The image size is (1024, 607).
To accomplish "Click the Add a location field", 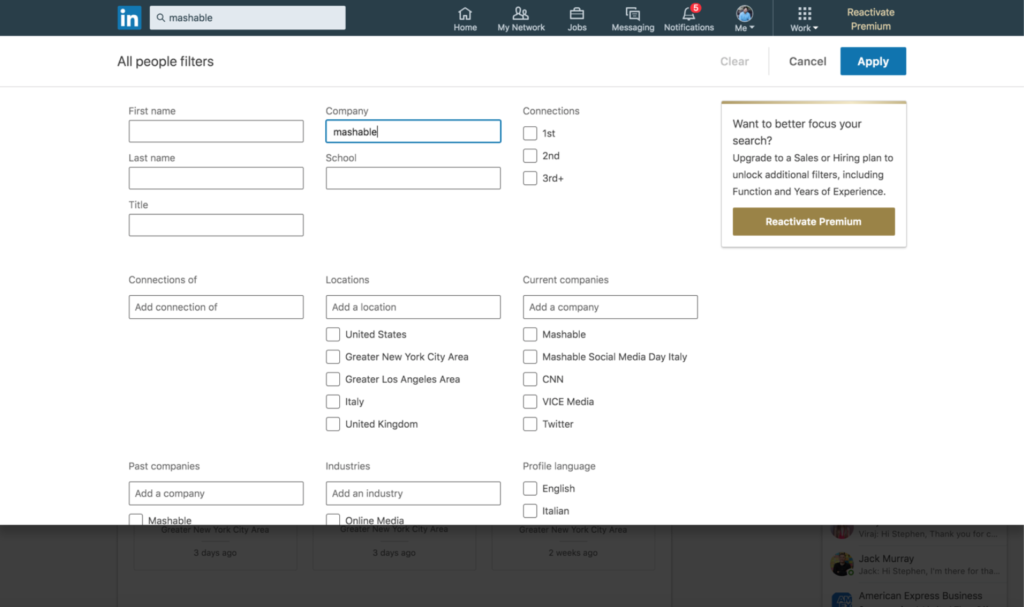I will click(413, 307).
